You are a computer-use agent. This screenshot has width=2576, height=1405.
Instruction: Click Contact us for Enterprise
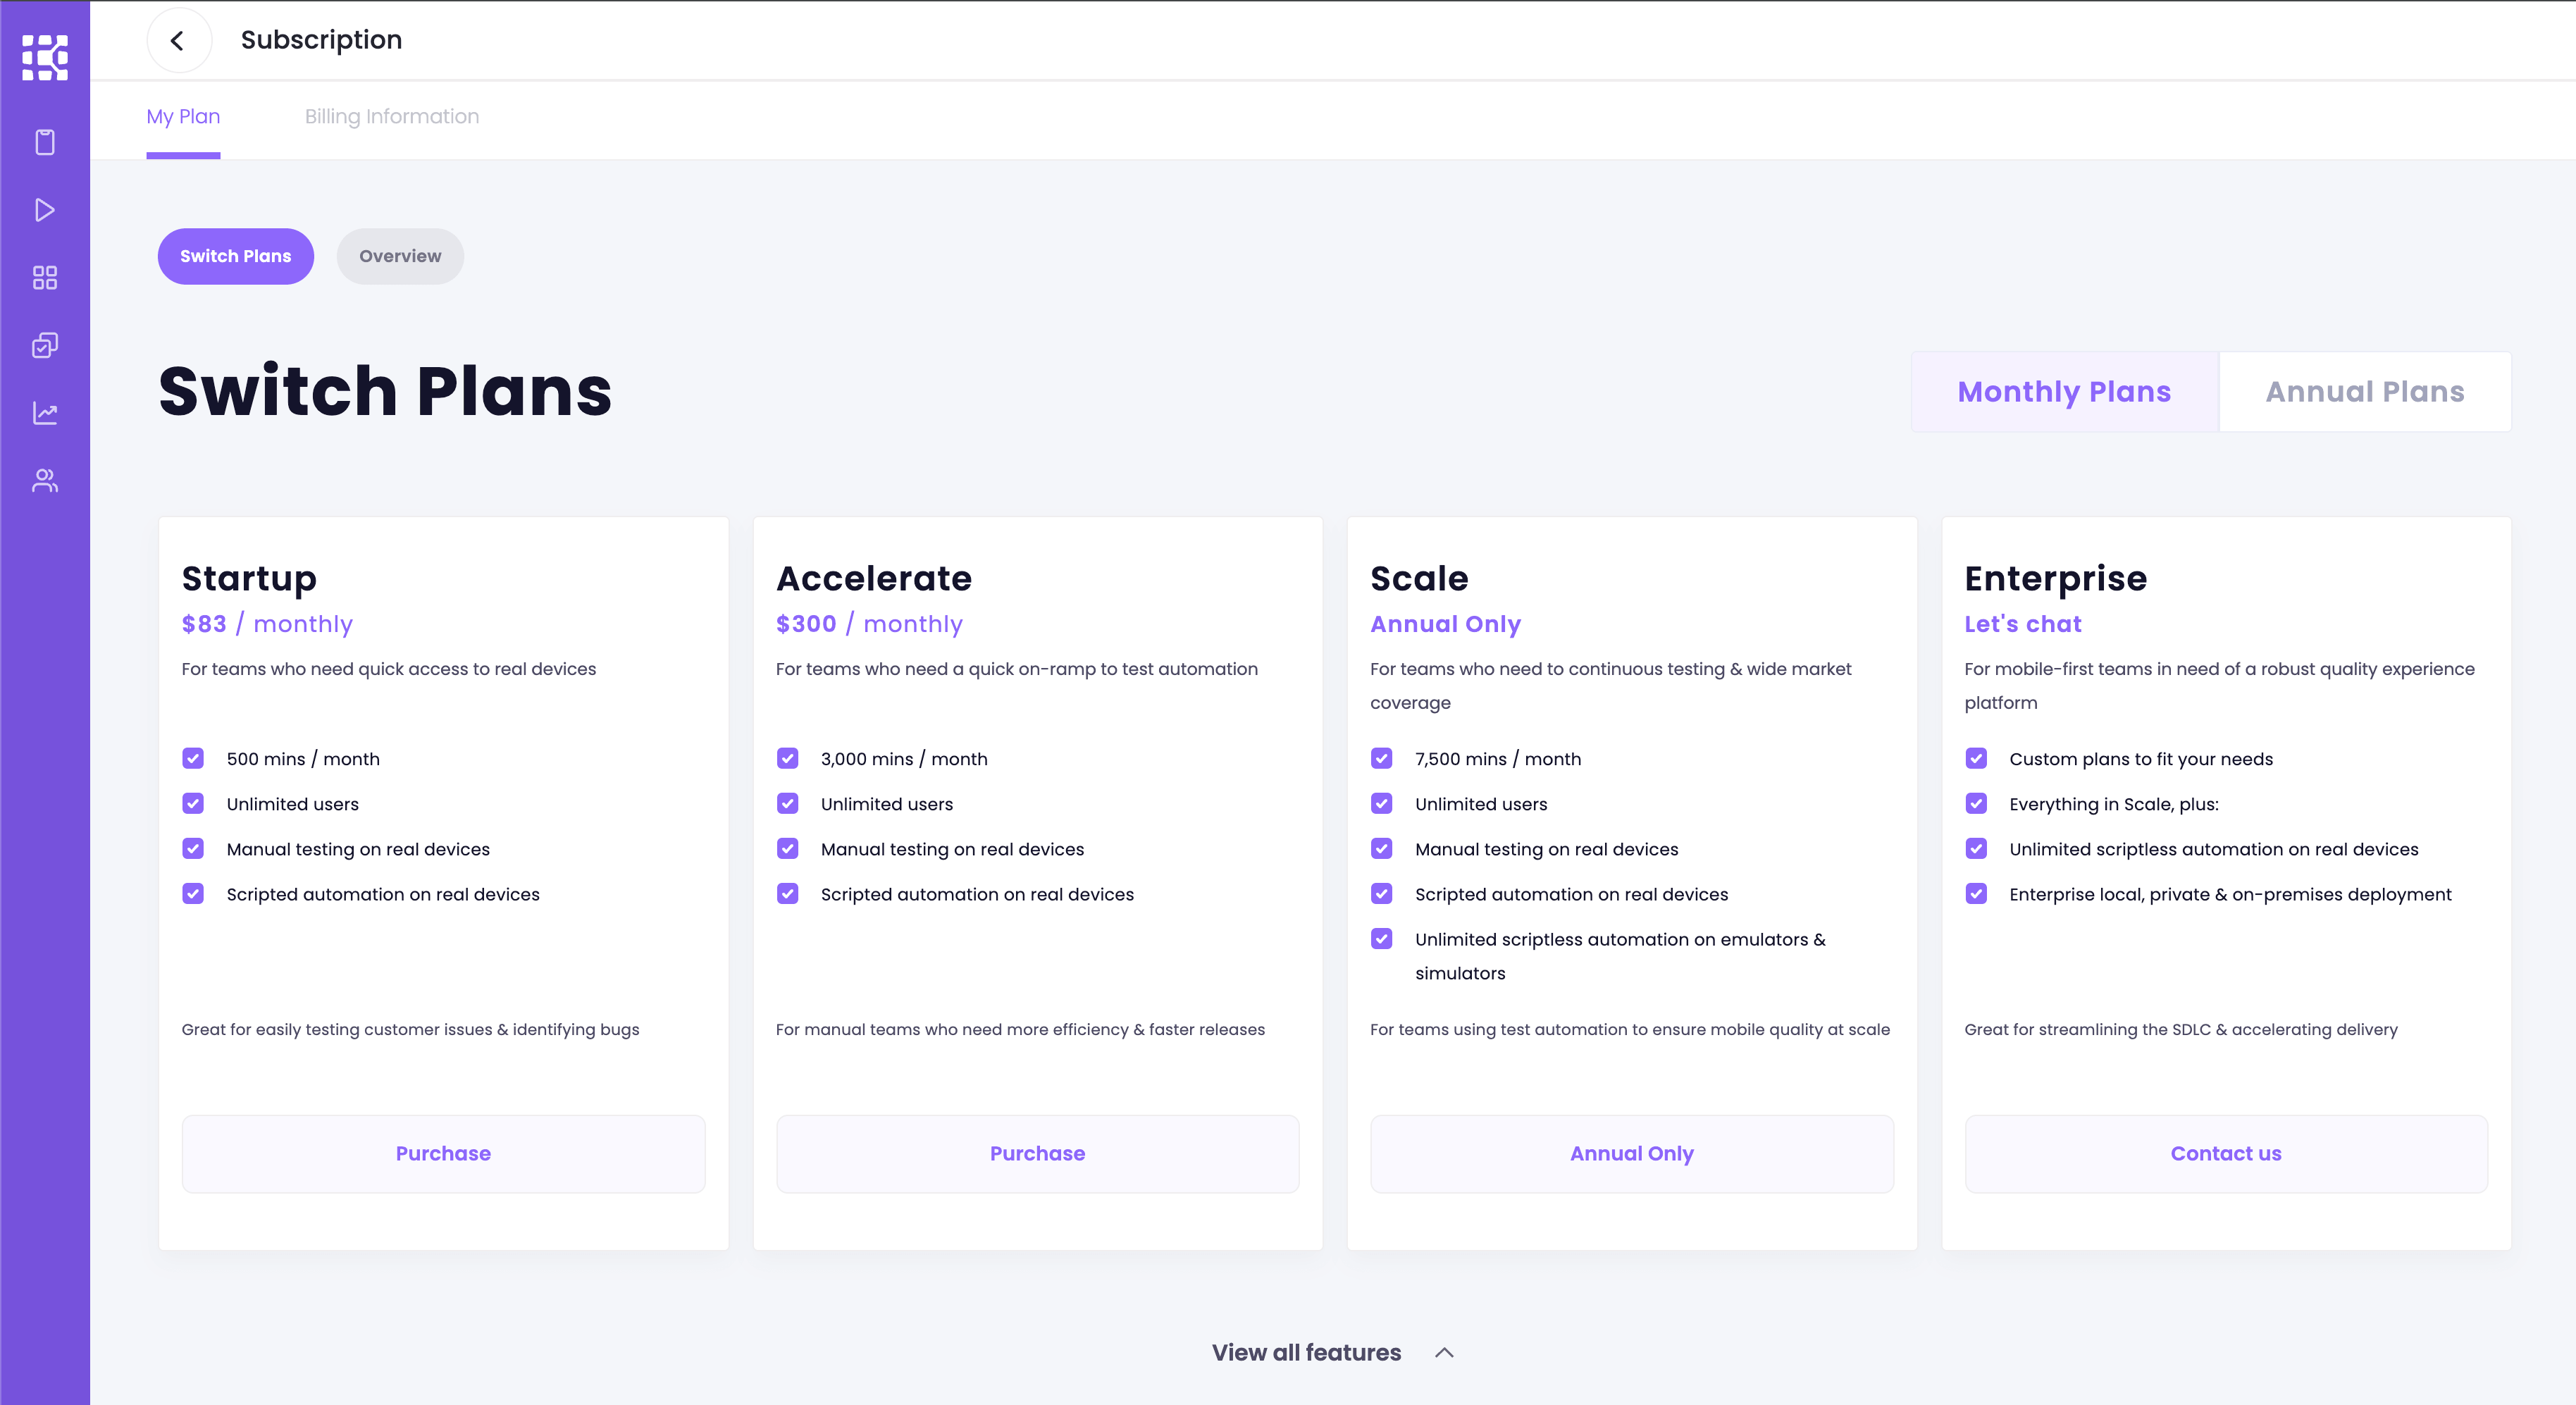pos(2226,1154)
